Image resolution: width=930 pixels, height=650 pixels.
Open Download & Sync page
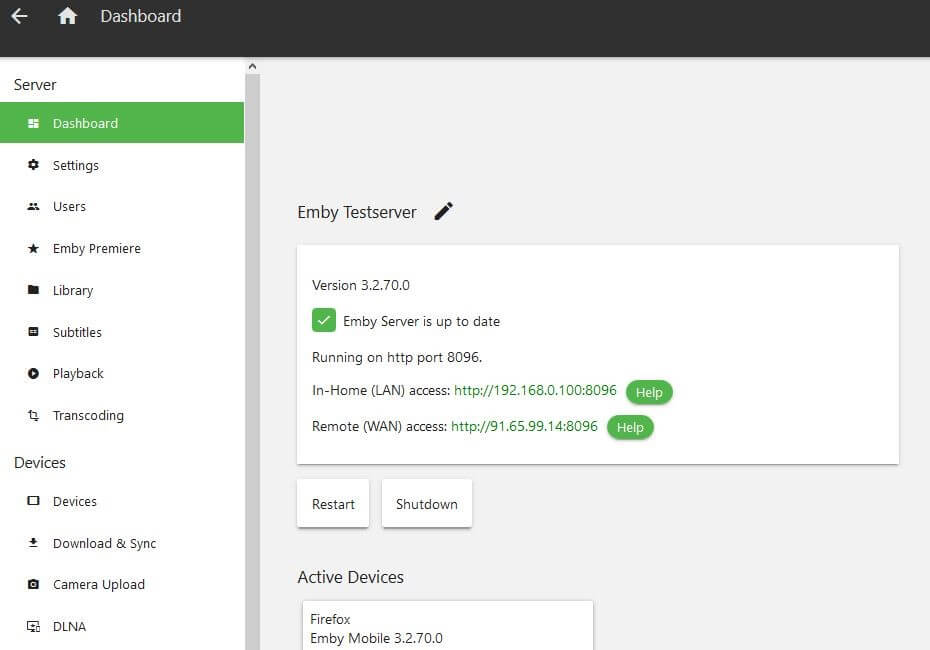point(122,543)
